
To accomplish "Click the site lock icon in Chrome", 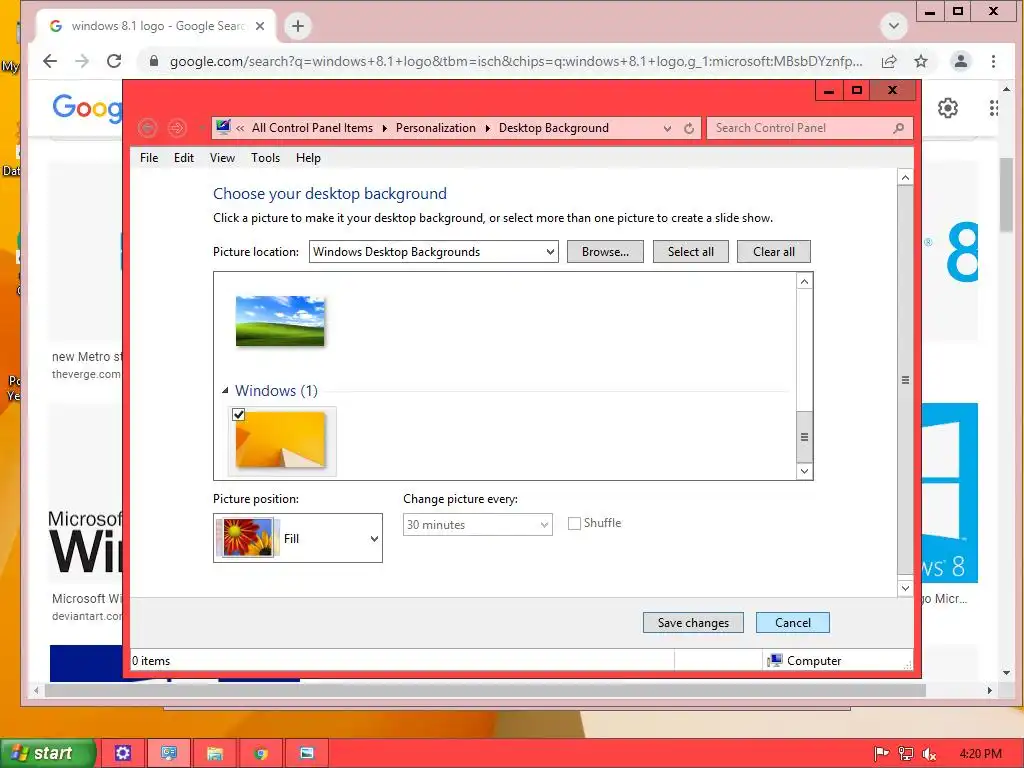I will tap(154, 61).
